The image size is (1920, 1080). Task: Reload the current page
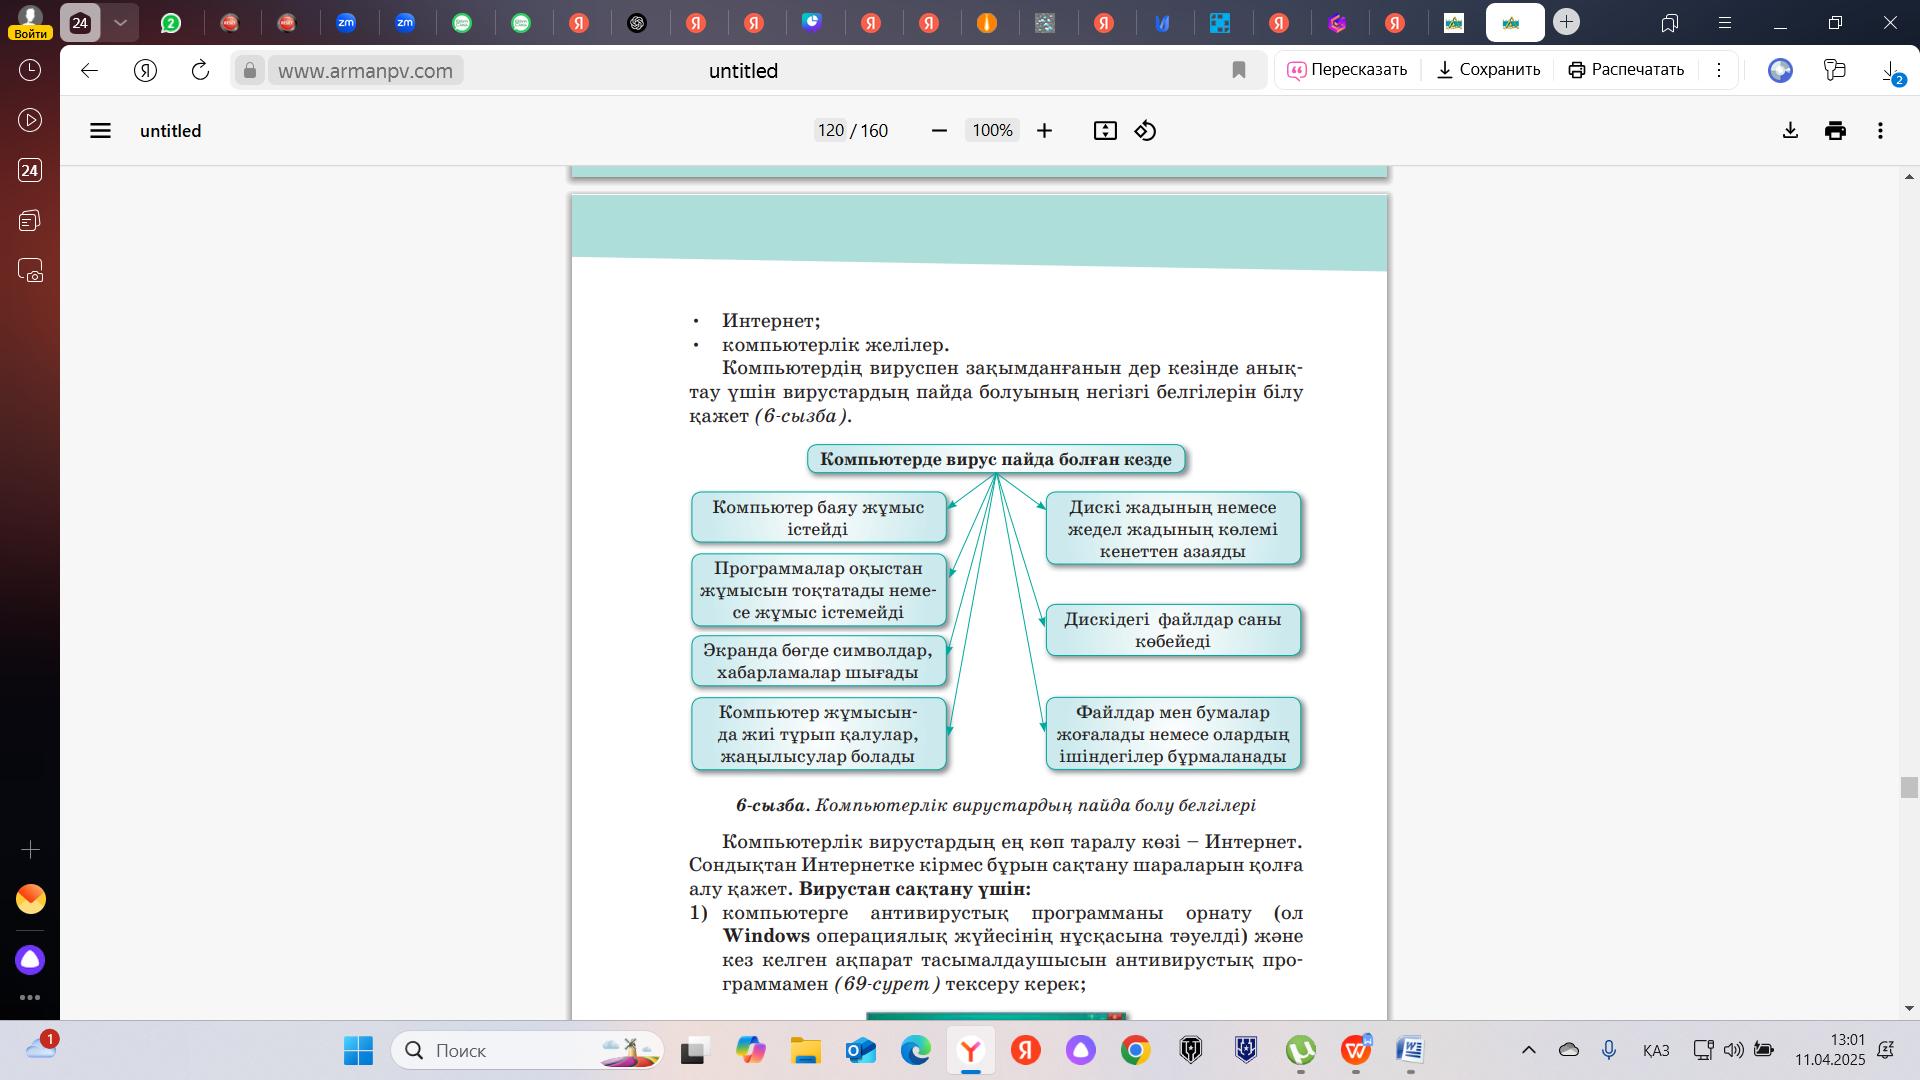pos(200,70)
